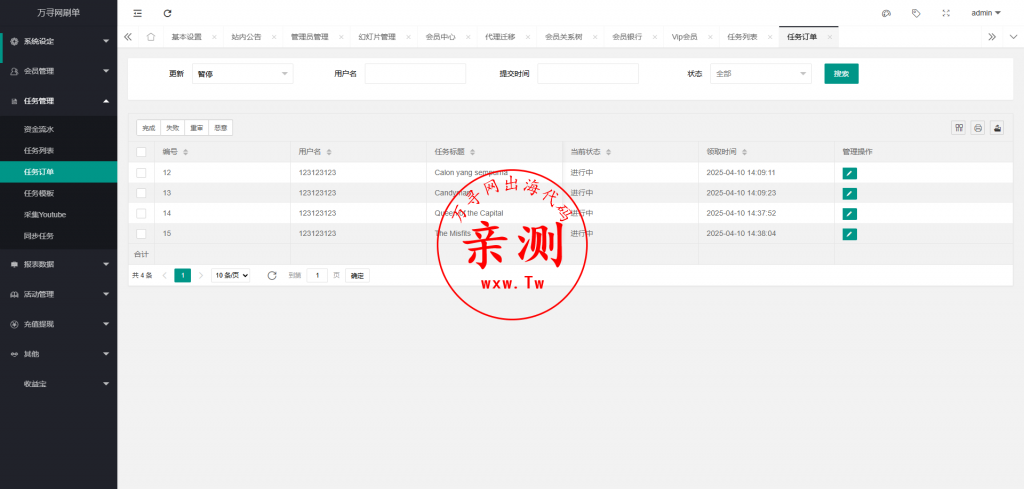Image resolution: width=1024 pixels, height=489 pixels.
Task: Sort by 用户名 column arrows
Action: coord(329,152)
